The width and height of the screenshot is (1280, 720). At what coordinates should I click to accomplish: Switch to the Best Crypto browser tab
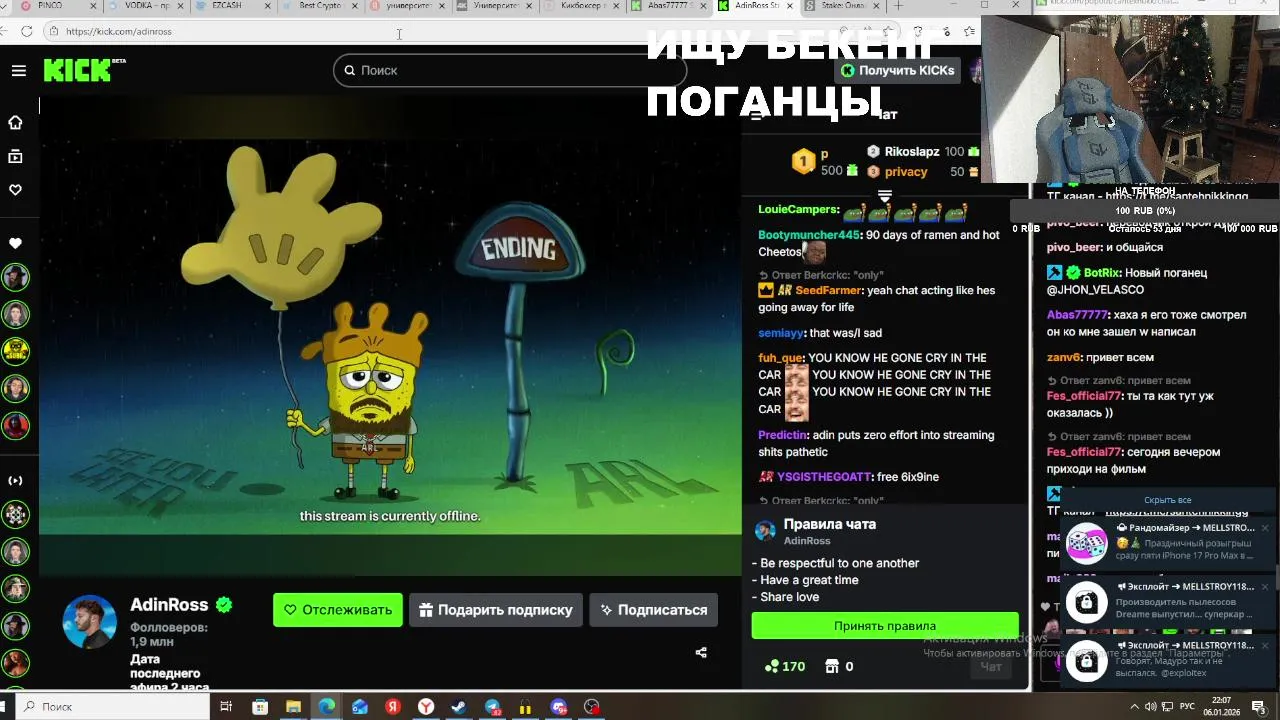(x=320, y=6)
